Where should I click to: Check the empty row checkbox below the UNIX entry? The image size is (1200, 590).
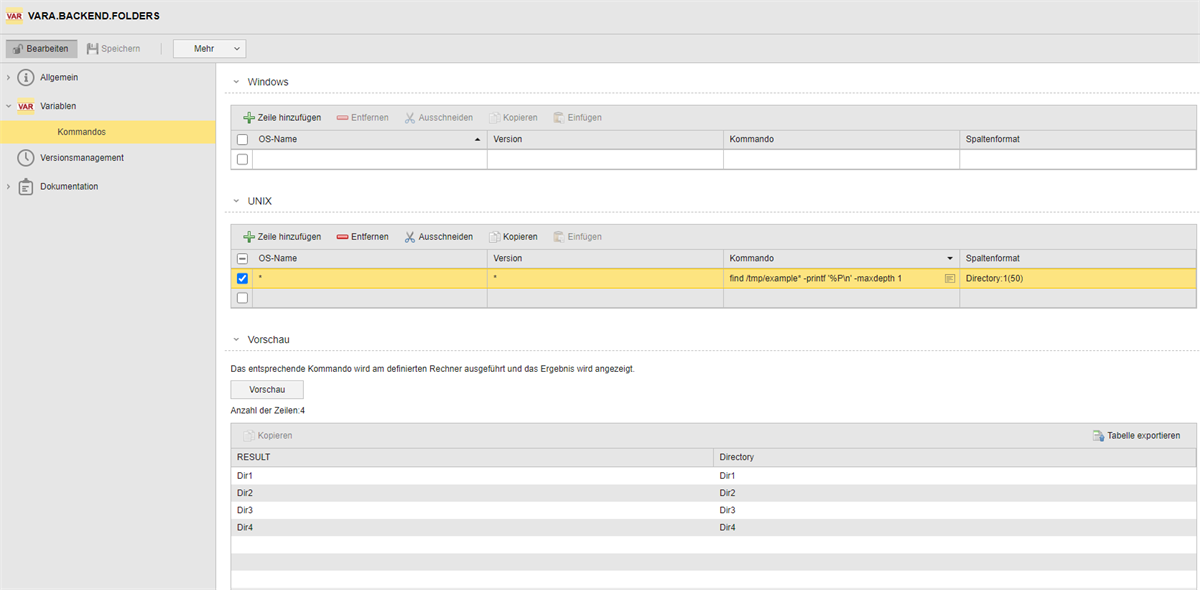pos(241,297)
